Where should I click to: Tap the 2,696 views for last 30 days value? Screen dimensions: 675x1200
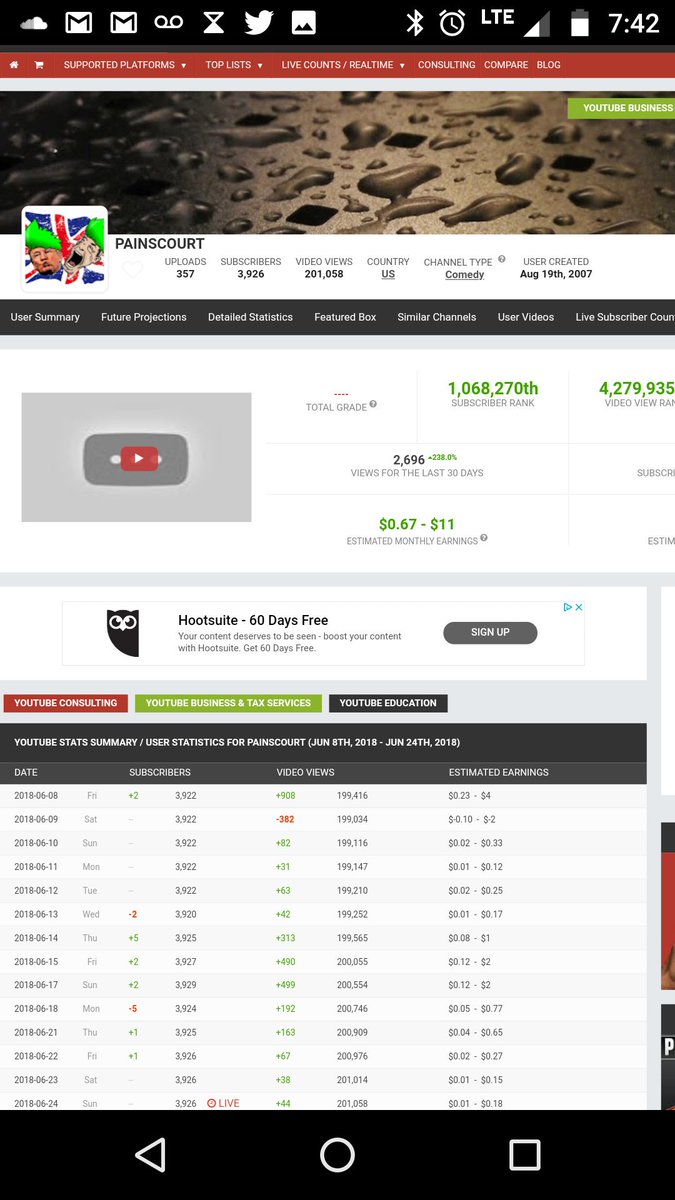click(409, 460)
